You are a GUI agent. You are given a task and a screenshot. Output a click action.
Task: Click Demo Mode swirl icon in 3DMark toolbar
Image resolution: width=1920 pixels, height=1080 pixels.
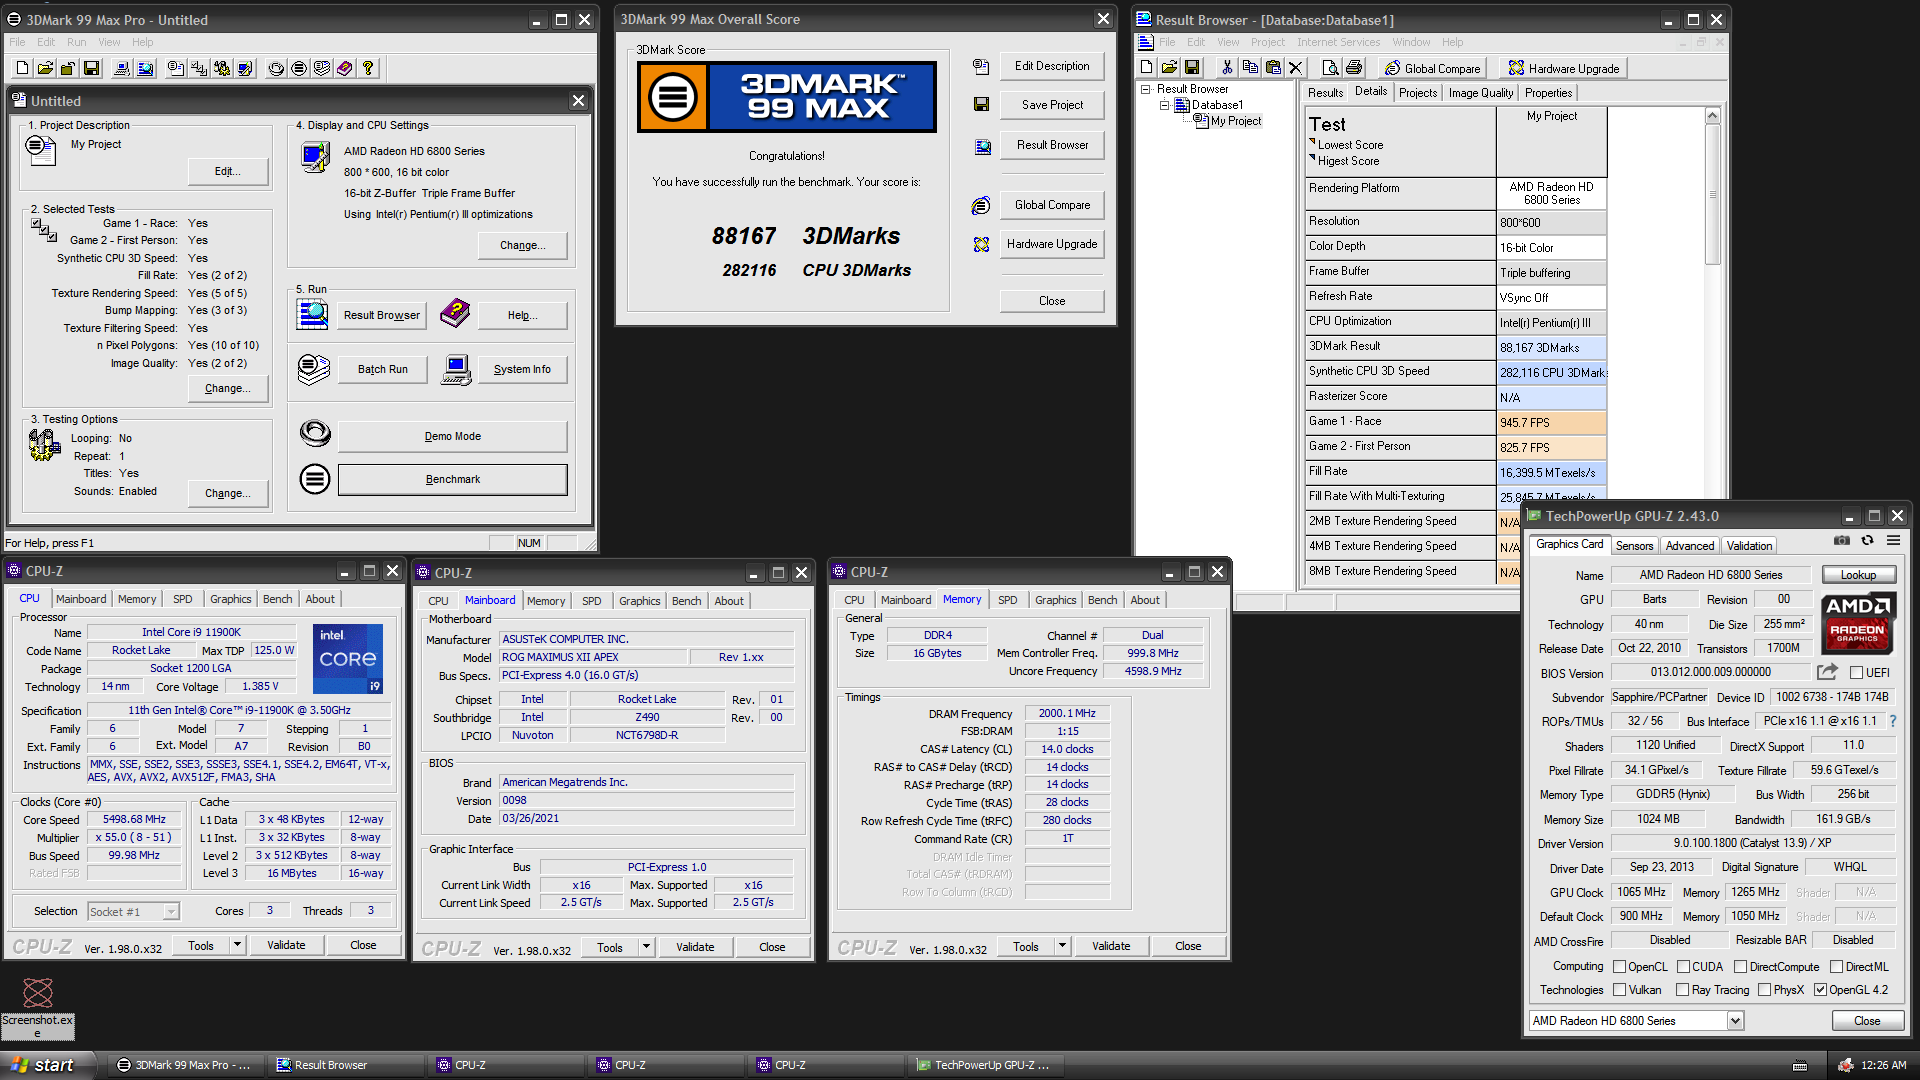click(x=276, y=68)
